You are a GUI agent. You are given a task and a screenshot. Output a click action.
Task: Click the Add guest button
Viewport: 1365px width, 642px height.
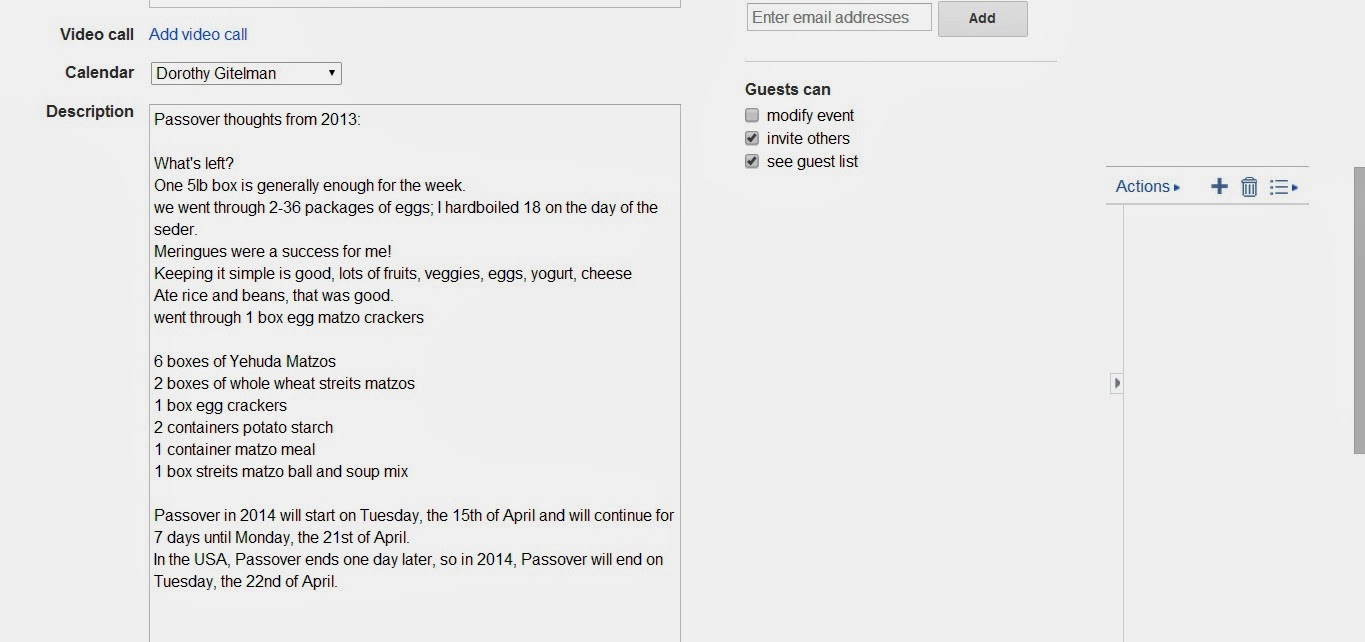point(982,18)
